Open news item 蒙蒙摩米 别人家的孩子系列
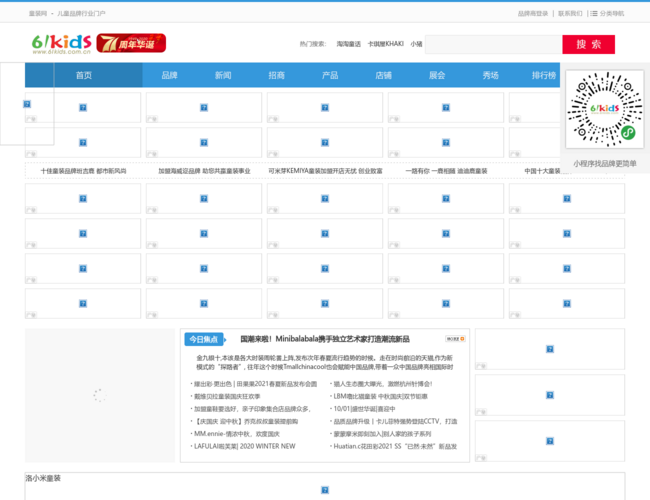This screenshot has height=500, width=650. point(382,434)
